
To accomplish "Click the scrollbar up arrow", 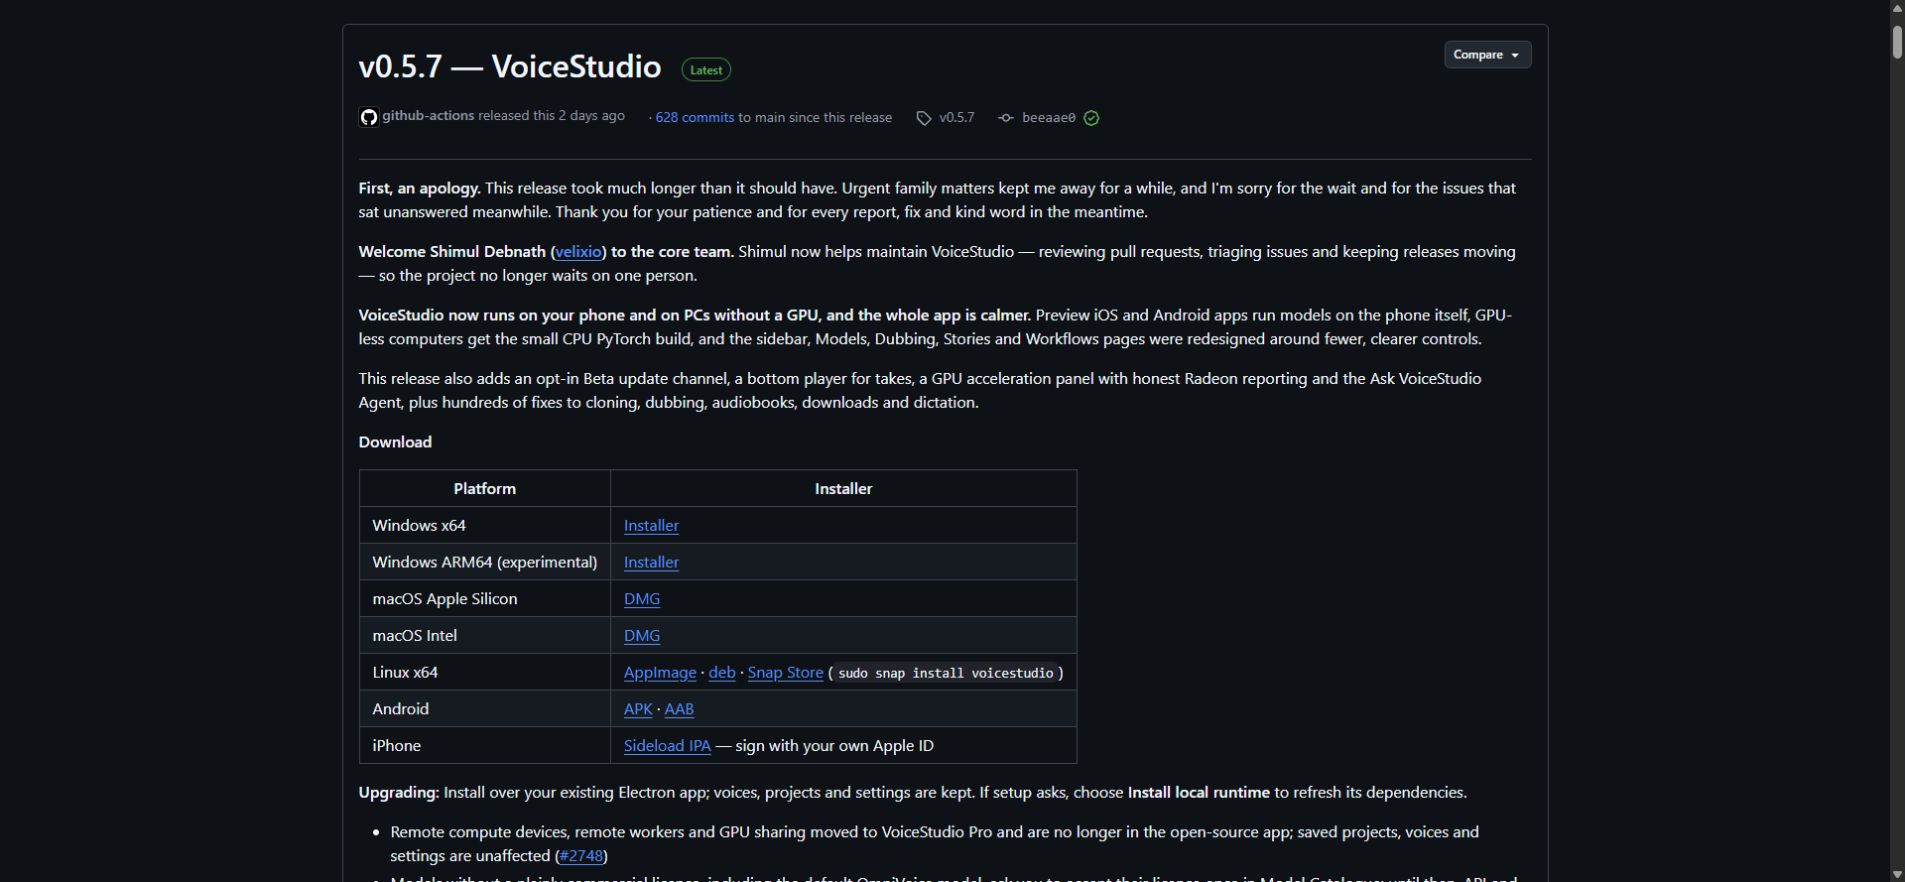I will 1897,8.
